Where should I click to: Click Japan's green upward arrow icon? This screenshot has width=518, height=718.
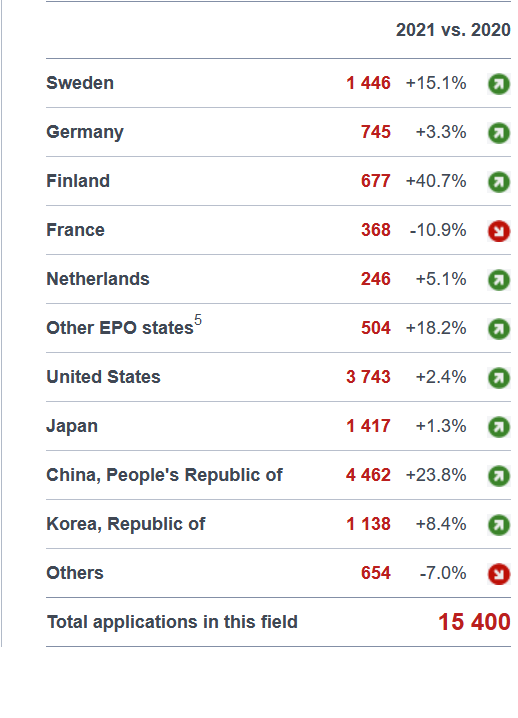[499, 427]
